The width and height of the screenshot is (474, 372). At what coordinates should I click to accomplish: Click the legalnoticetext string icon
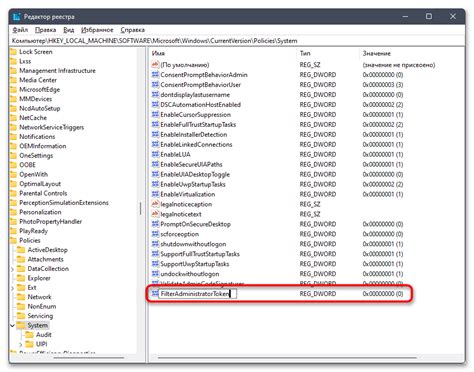pyautogui.click(x=155, y=214)
